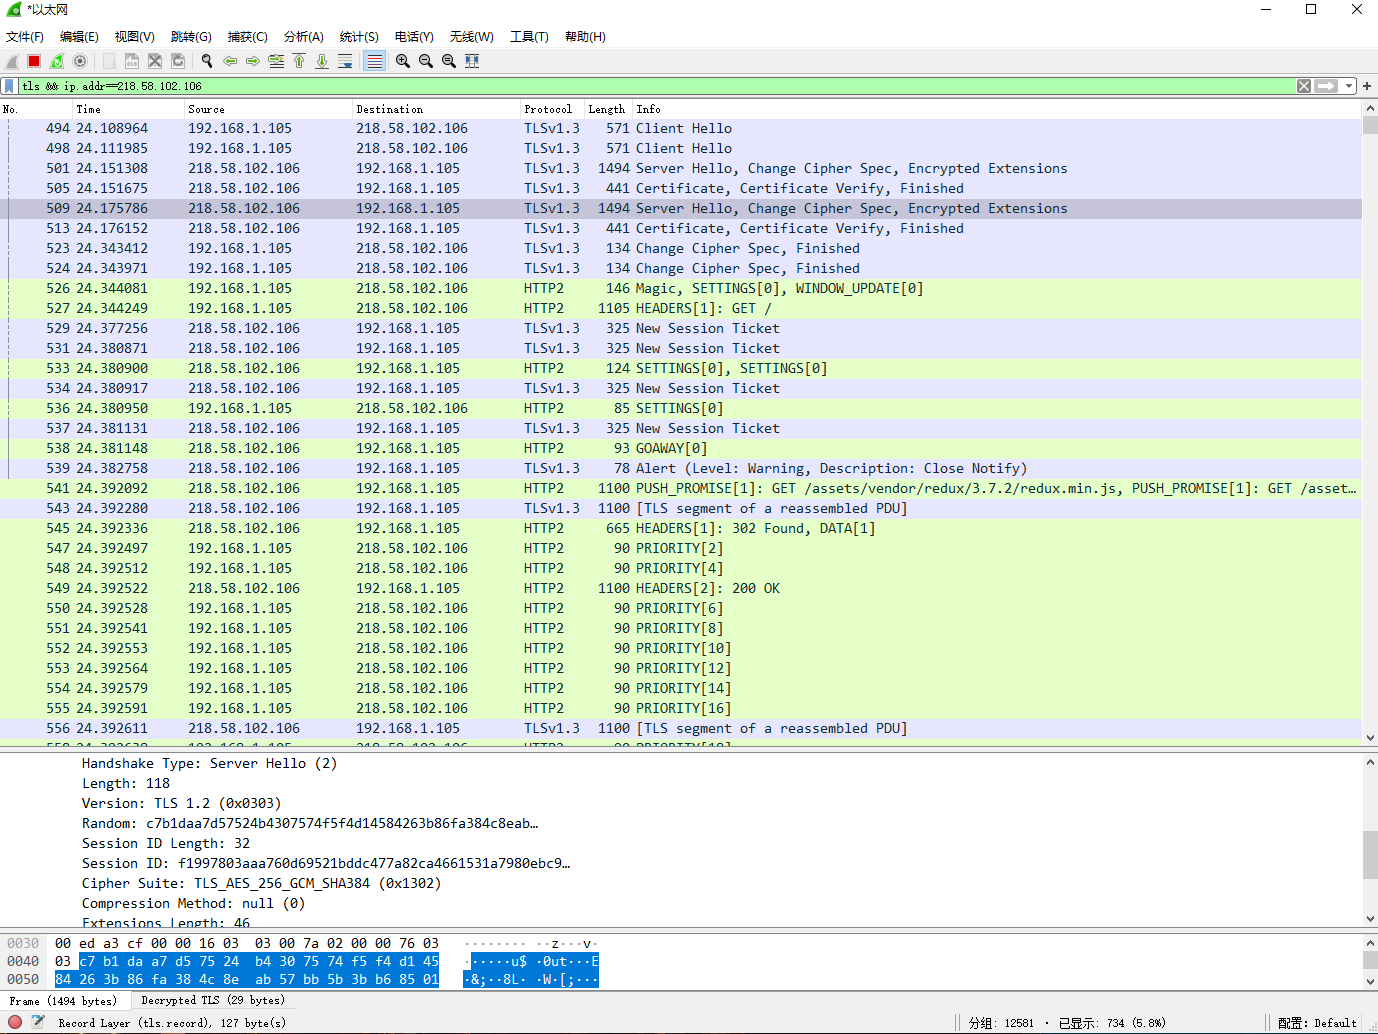Open the 统计(S) menu
The height and width of the screenshot is (1034, 1378).
[x=358, y=37]
